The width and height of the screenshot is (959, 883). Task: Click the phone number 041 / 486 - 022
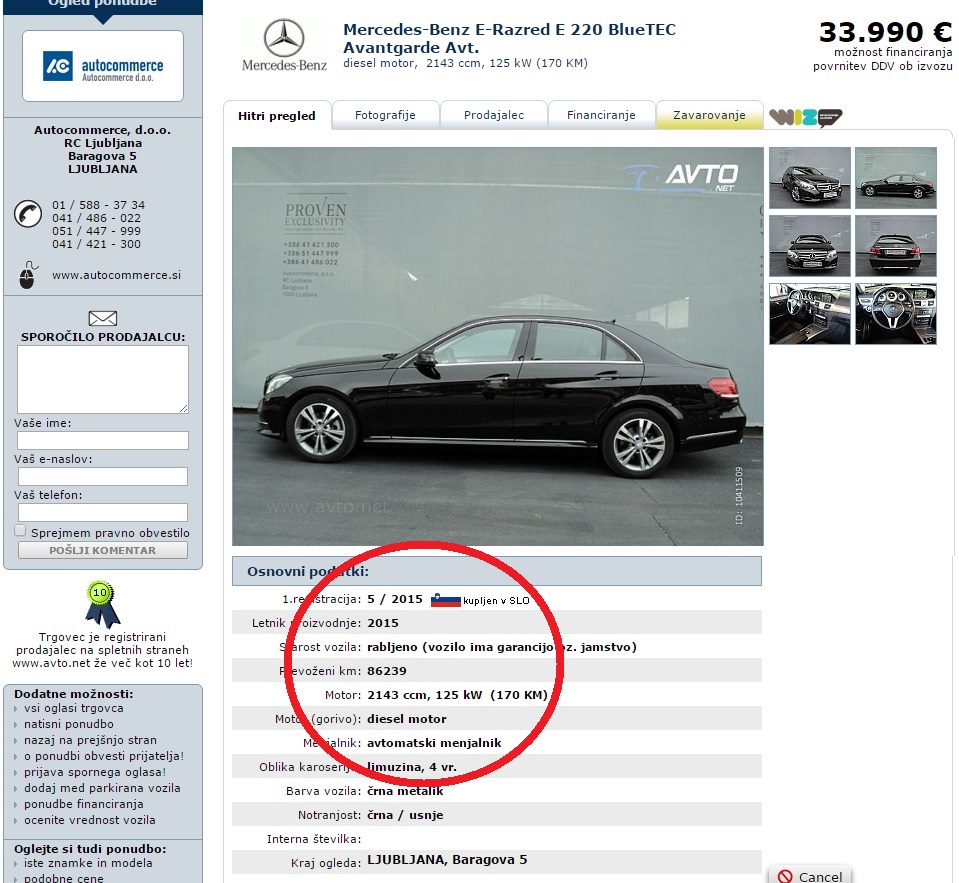tap(97, 218)
